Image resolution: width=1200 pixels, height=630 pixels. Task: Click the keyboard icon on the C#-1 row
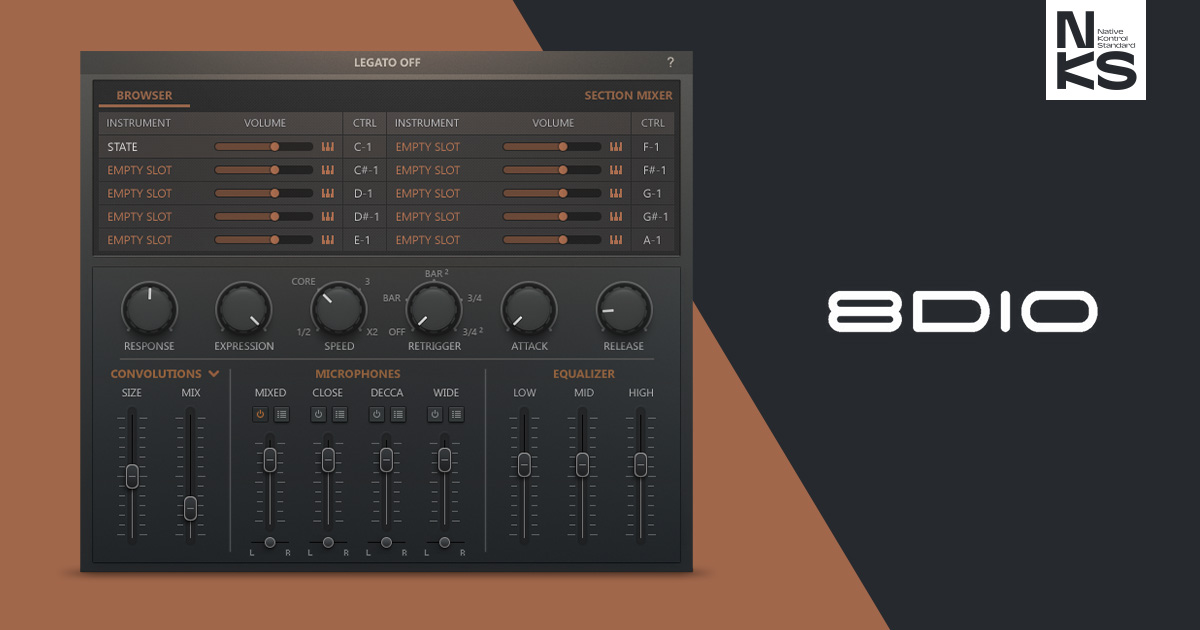point(328,170)
